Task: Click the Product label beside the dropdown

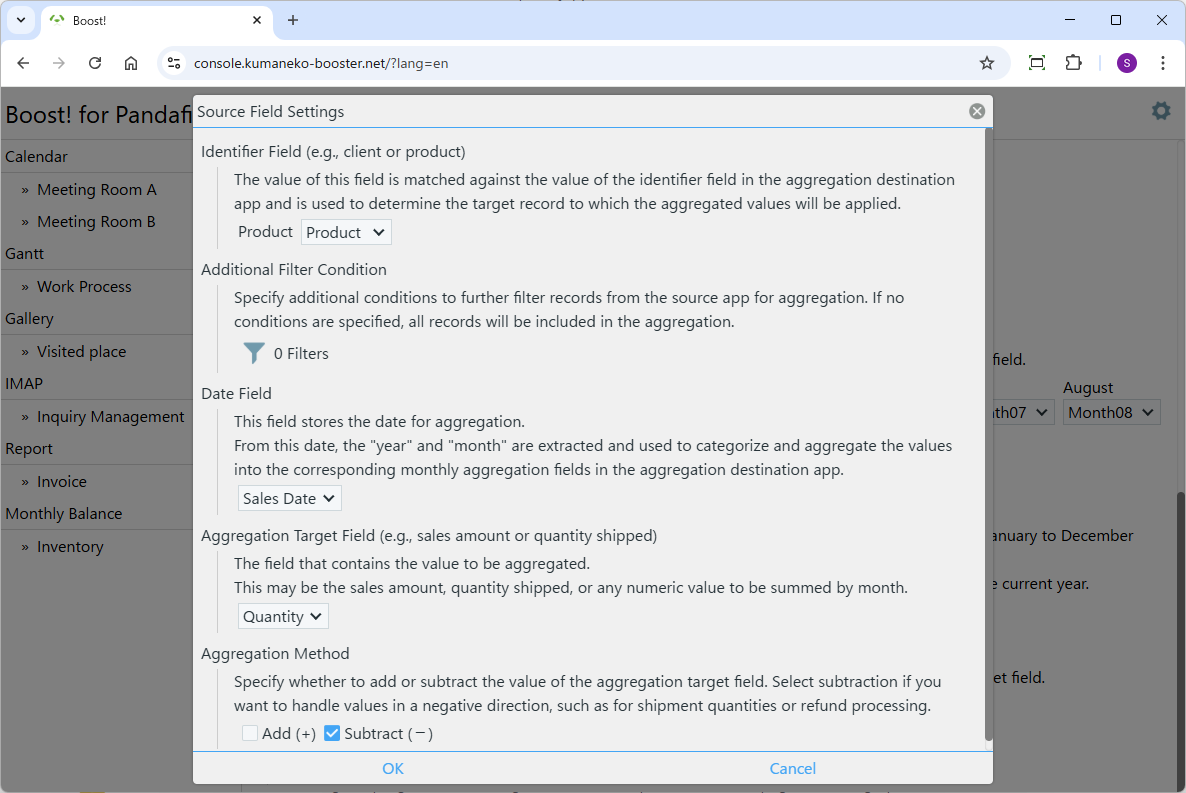Action: point(265,232)
